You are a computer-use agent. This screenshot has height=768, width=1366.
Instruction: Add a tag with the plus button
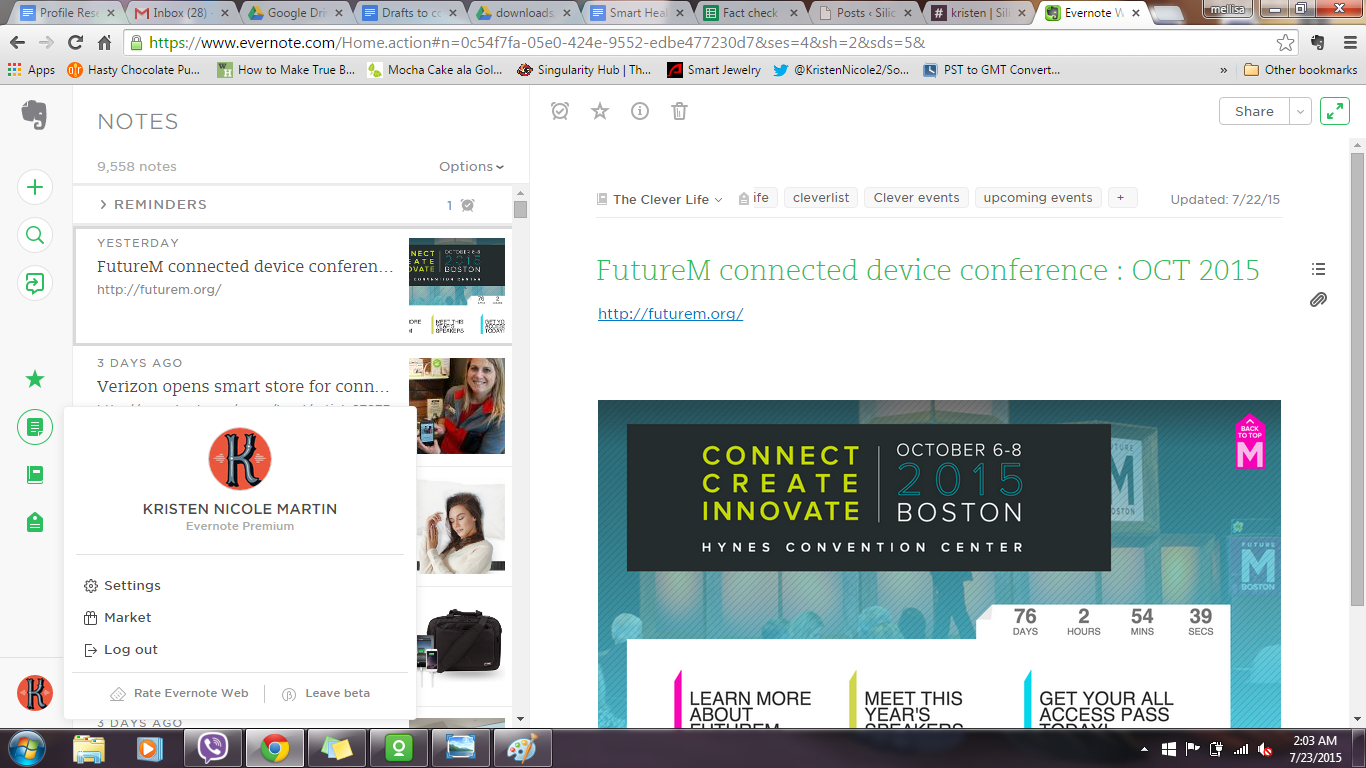(1121, 198)
